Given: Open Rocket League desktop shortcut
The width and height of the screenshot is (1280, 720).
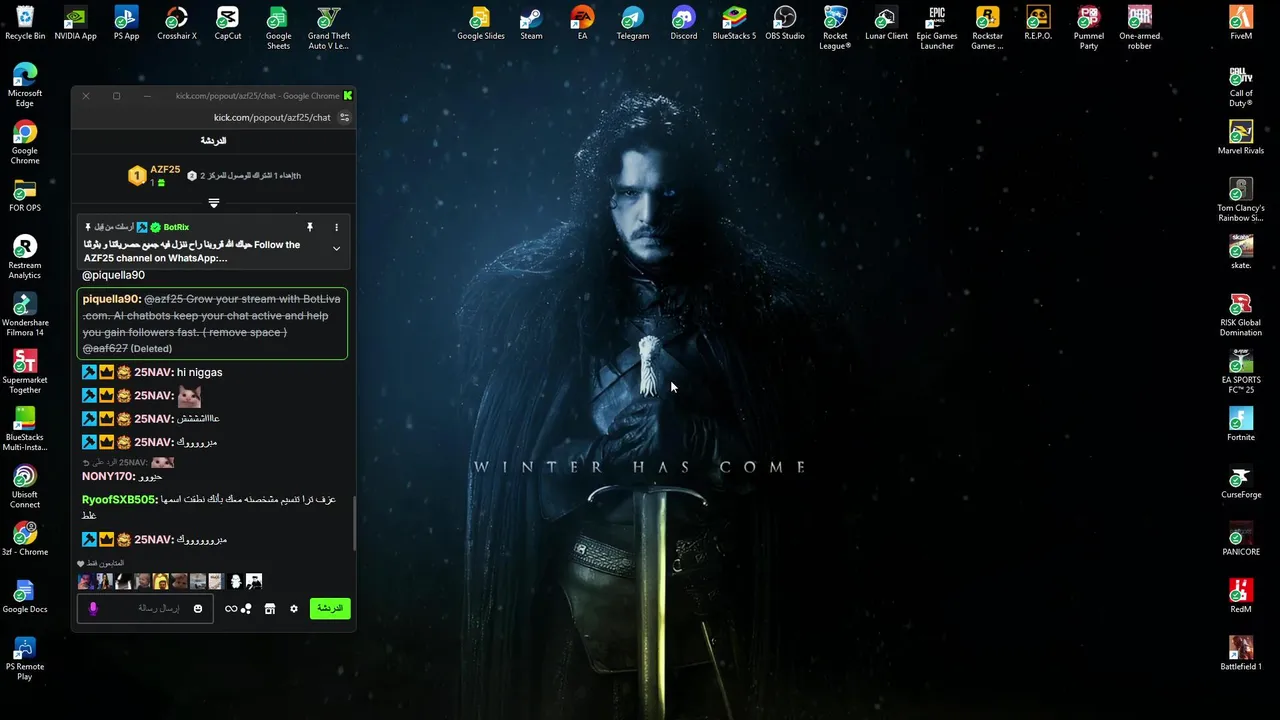Looking at the screenshot, I should click(835, 27).
